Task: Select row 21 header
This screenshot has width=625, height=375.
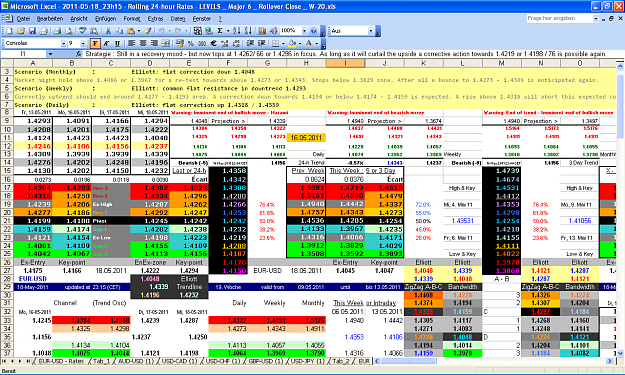Action: (x=7, y=221)
